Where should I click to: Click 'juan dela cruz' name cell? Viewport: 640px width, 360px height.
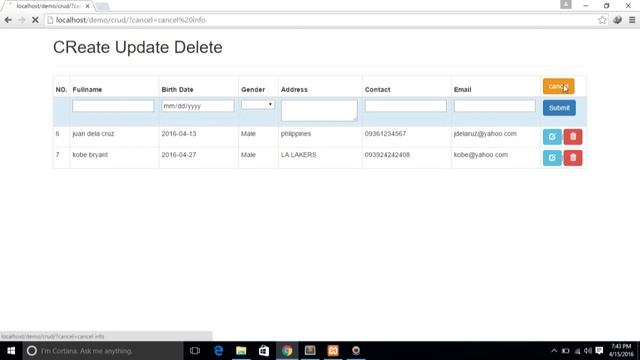click(93, 133)
